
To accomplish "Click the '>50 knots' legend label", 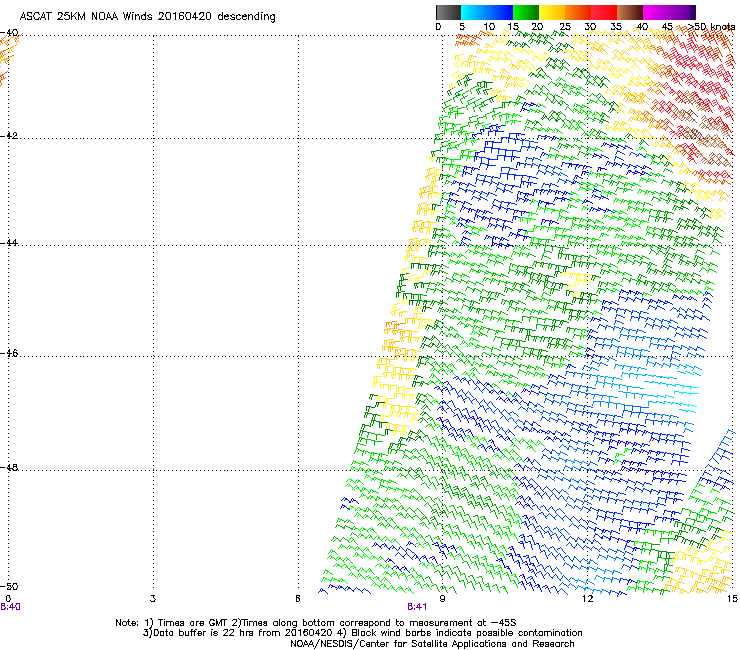I will click(x=711, y=27).
